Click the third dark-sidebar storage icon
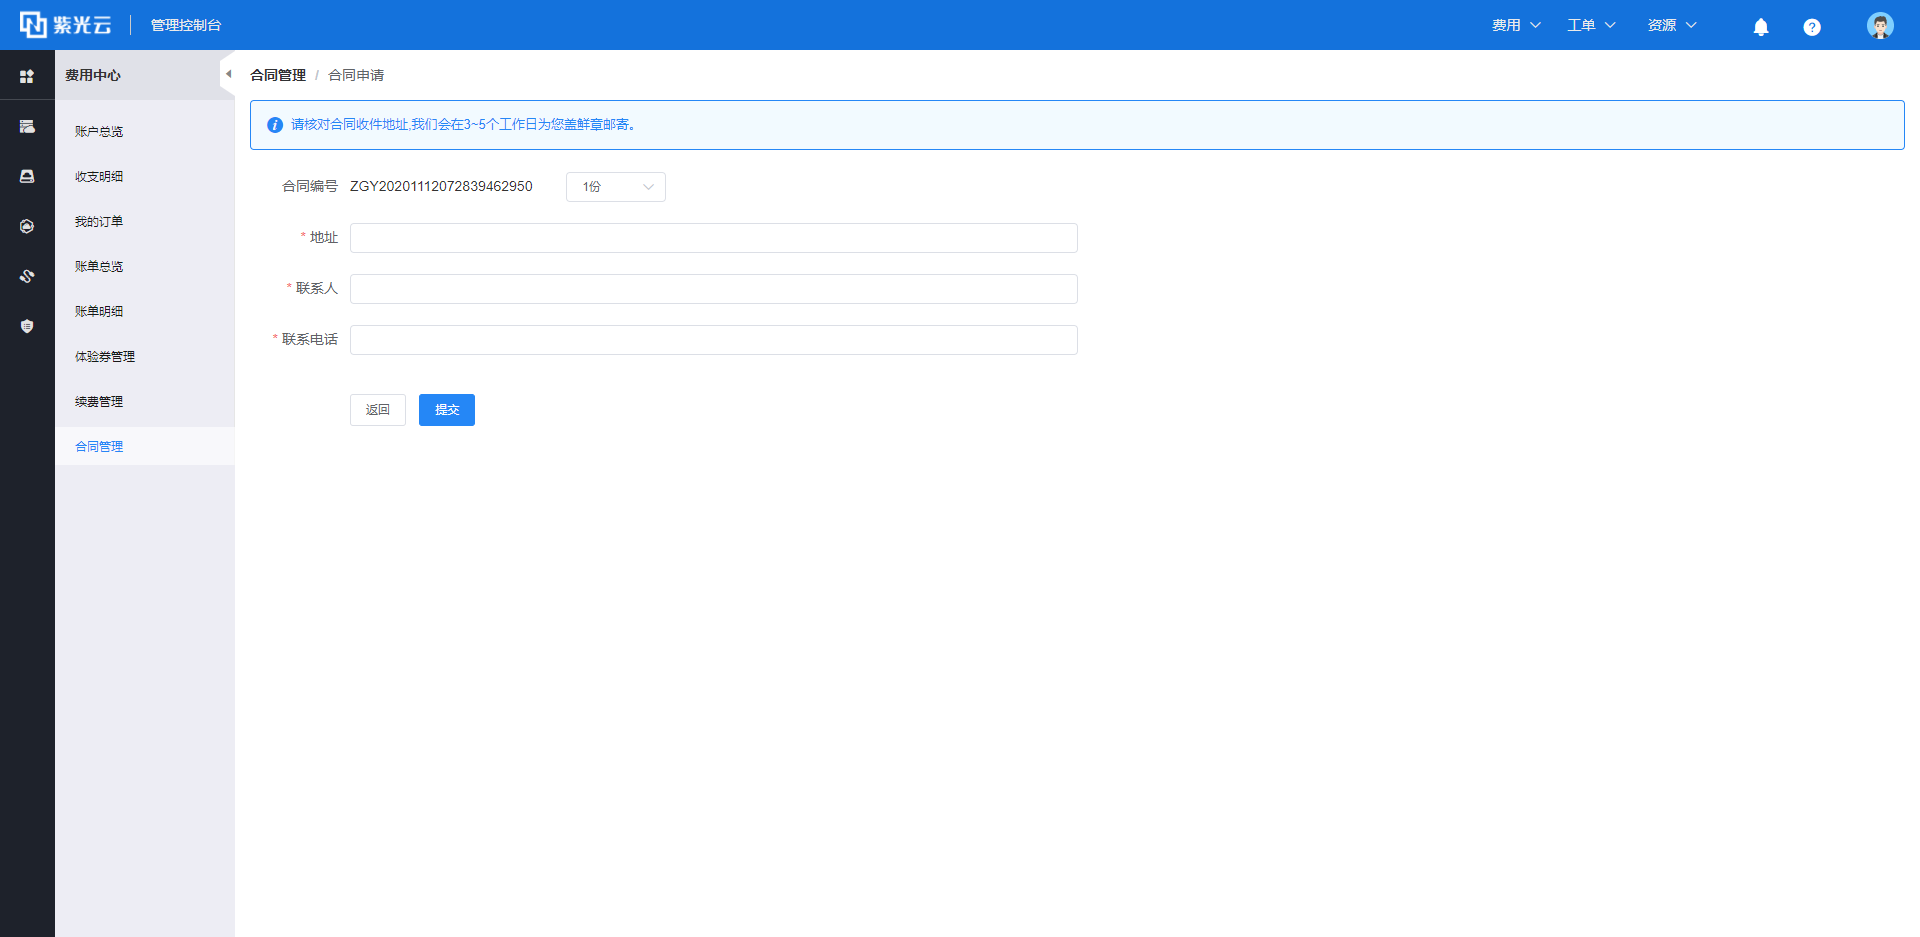Screen dimensions: 1920x937 coord(27,176)
